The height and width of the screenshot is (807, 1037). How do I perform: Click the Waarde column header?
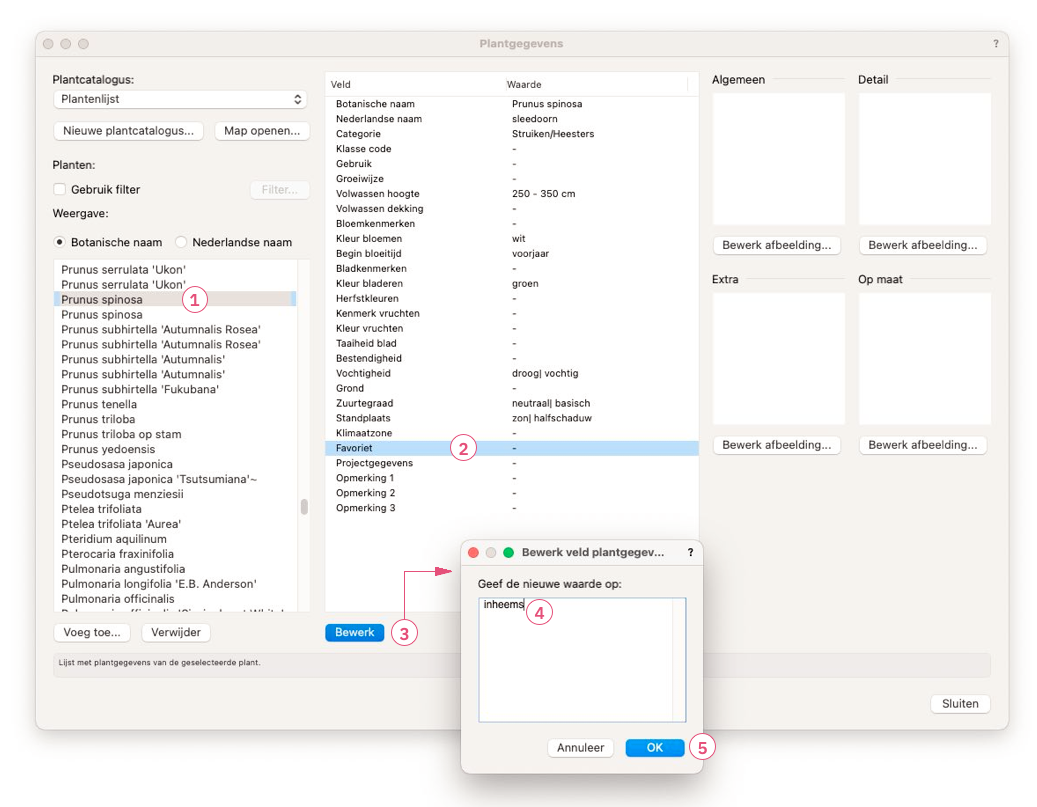[x=595, y=85]
